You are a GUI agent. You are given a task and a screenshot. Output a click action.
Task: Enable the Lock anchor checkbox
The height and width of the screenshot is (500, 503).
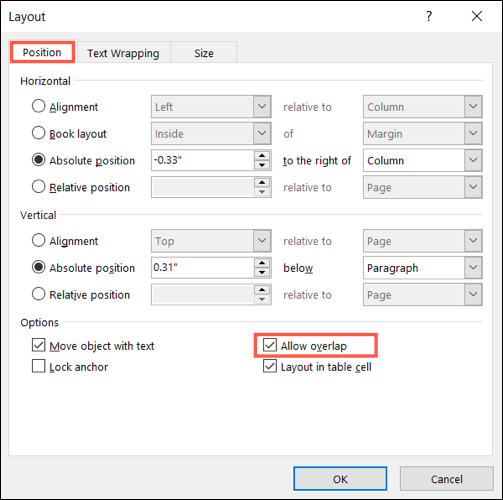click(39, 366)
